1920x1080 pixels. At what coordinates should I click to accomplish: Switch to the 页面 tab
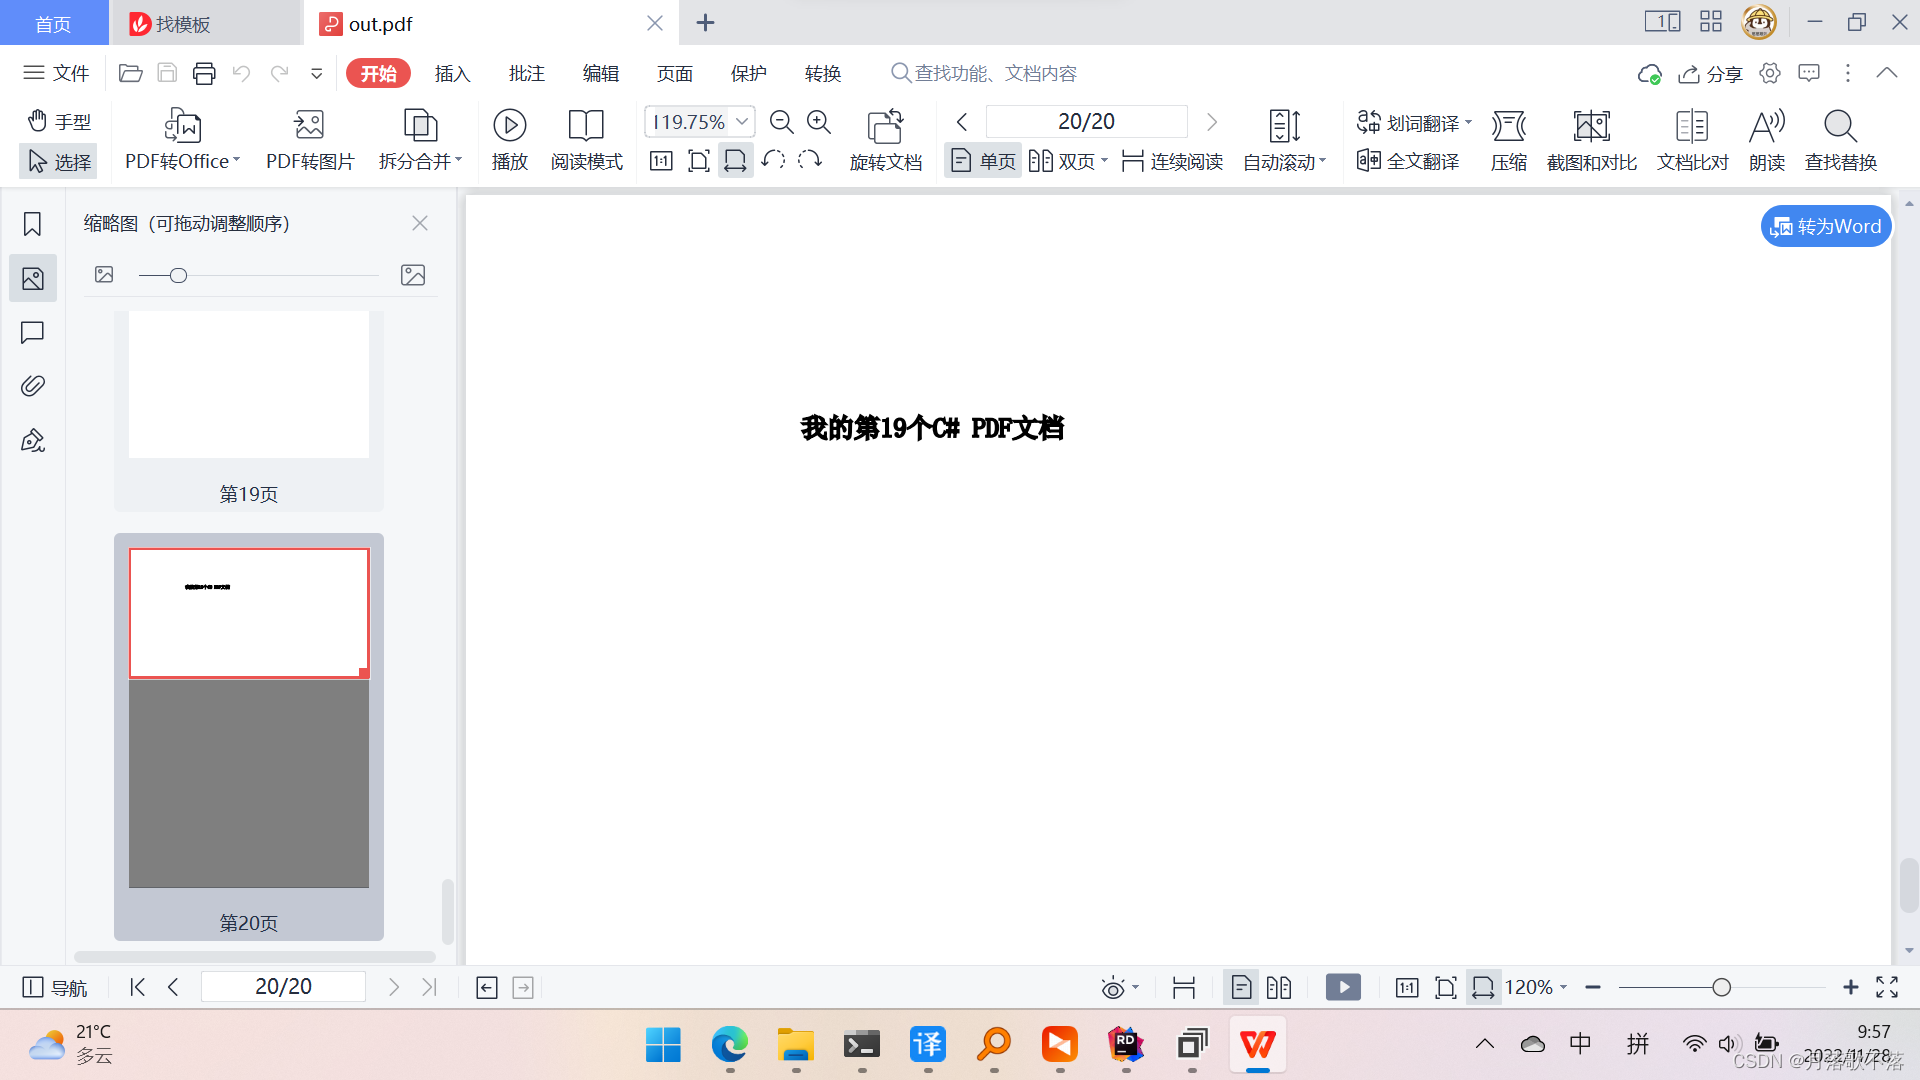674,73
